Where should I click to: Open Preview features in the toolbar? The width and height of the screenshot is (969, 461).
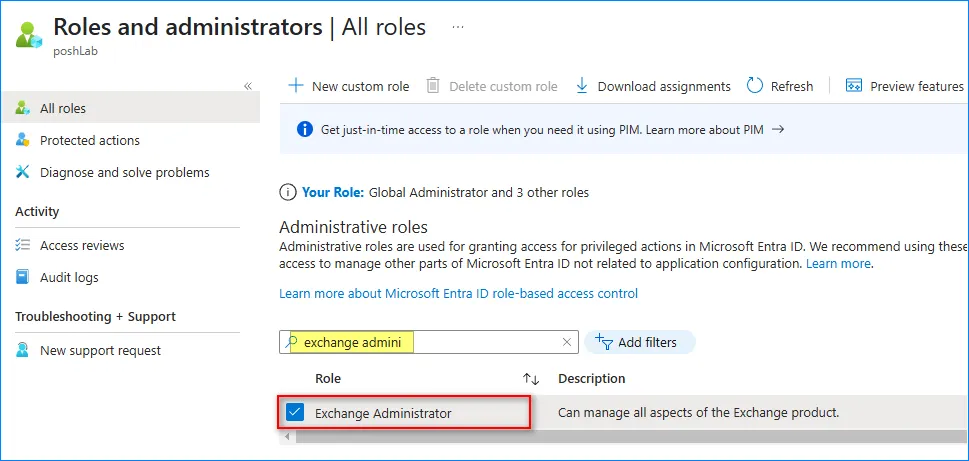point(905,86)
